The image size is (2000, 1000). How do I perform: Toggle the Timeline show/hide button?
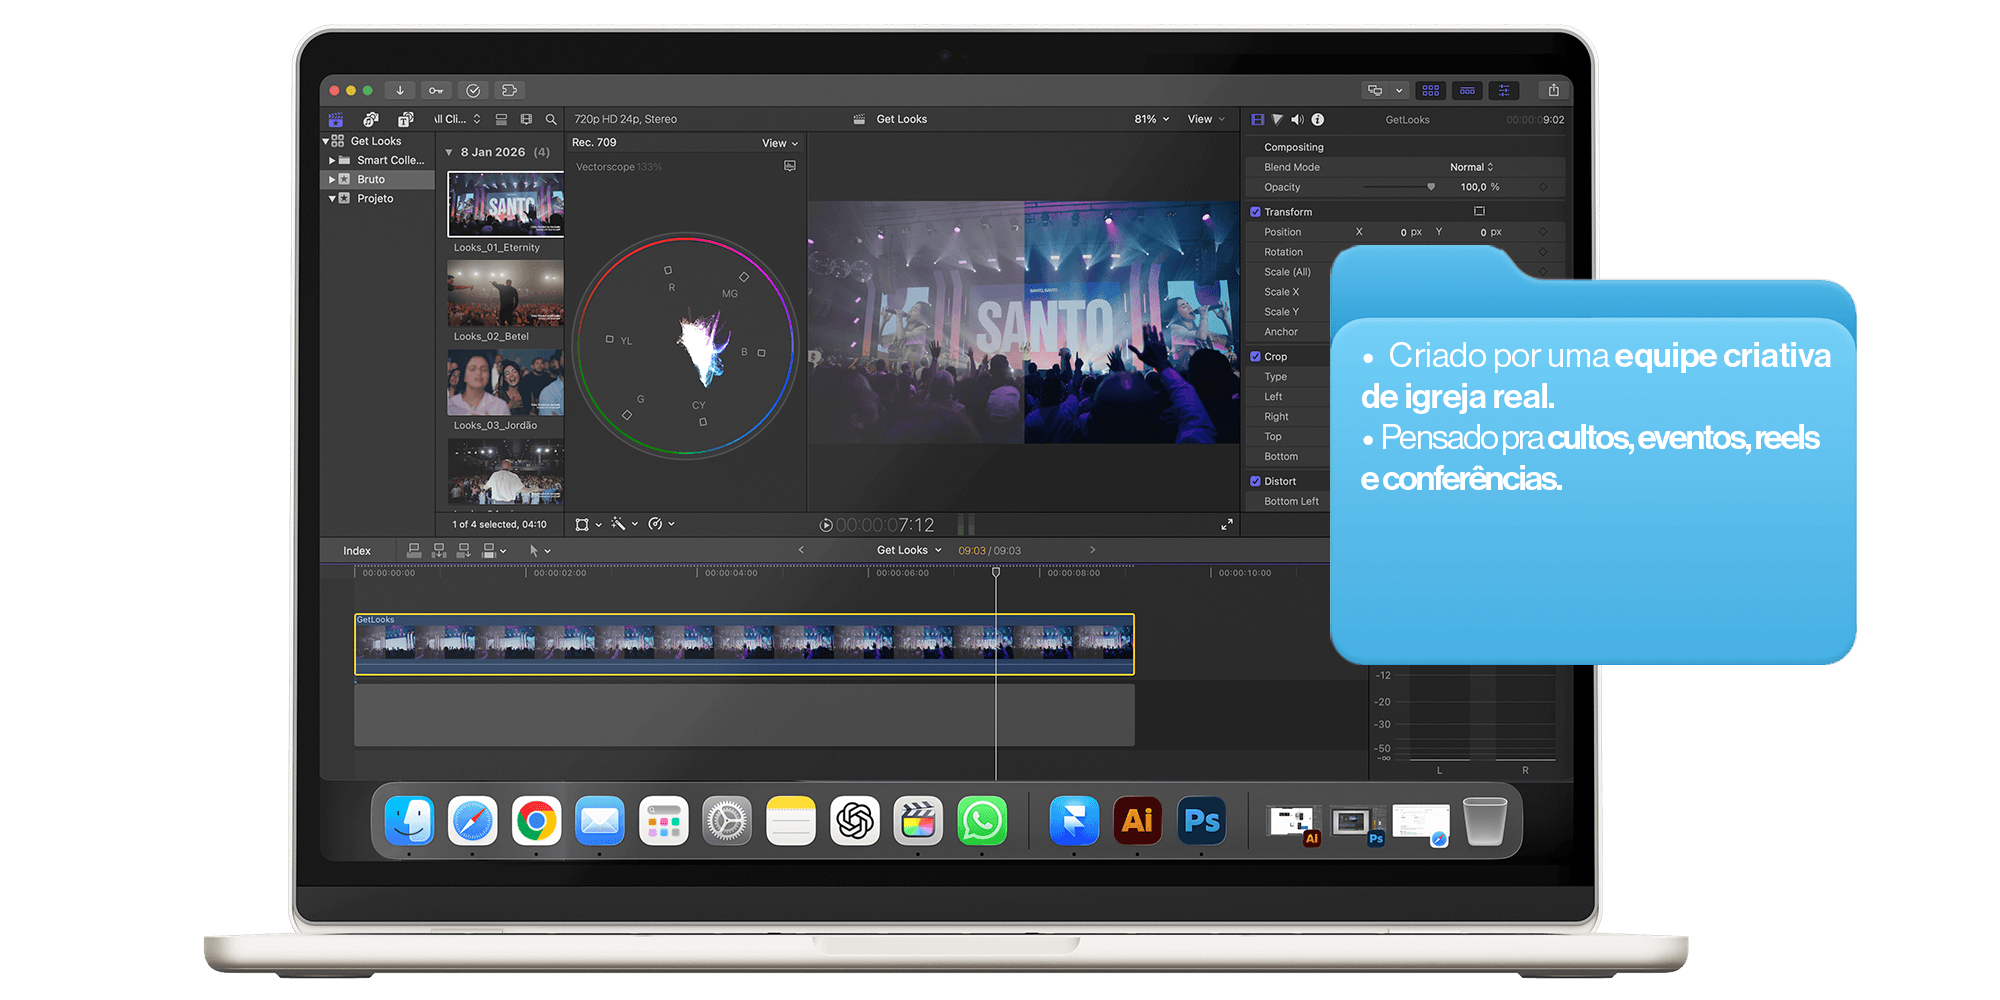point(1467,90)
